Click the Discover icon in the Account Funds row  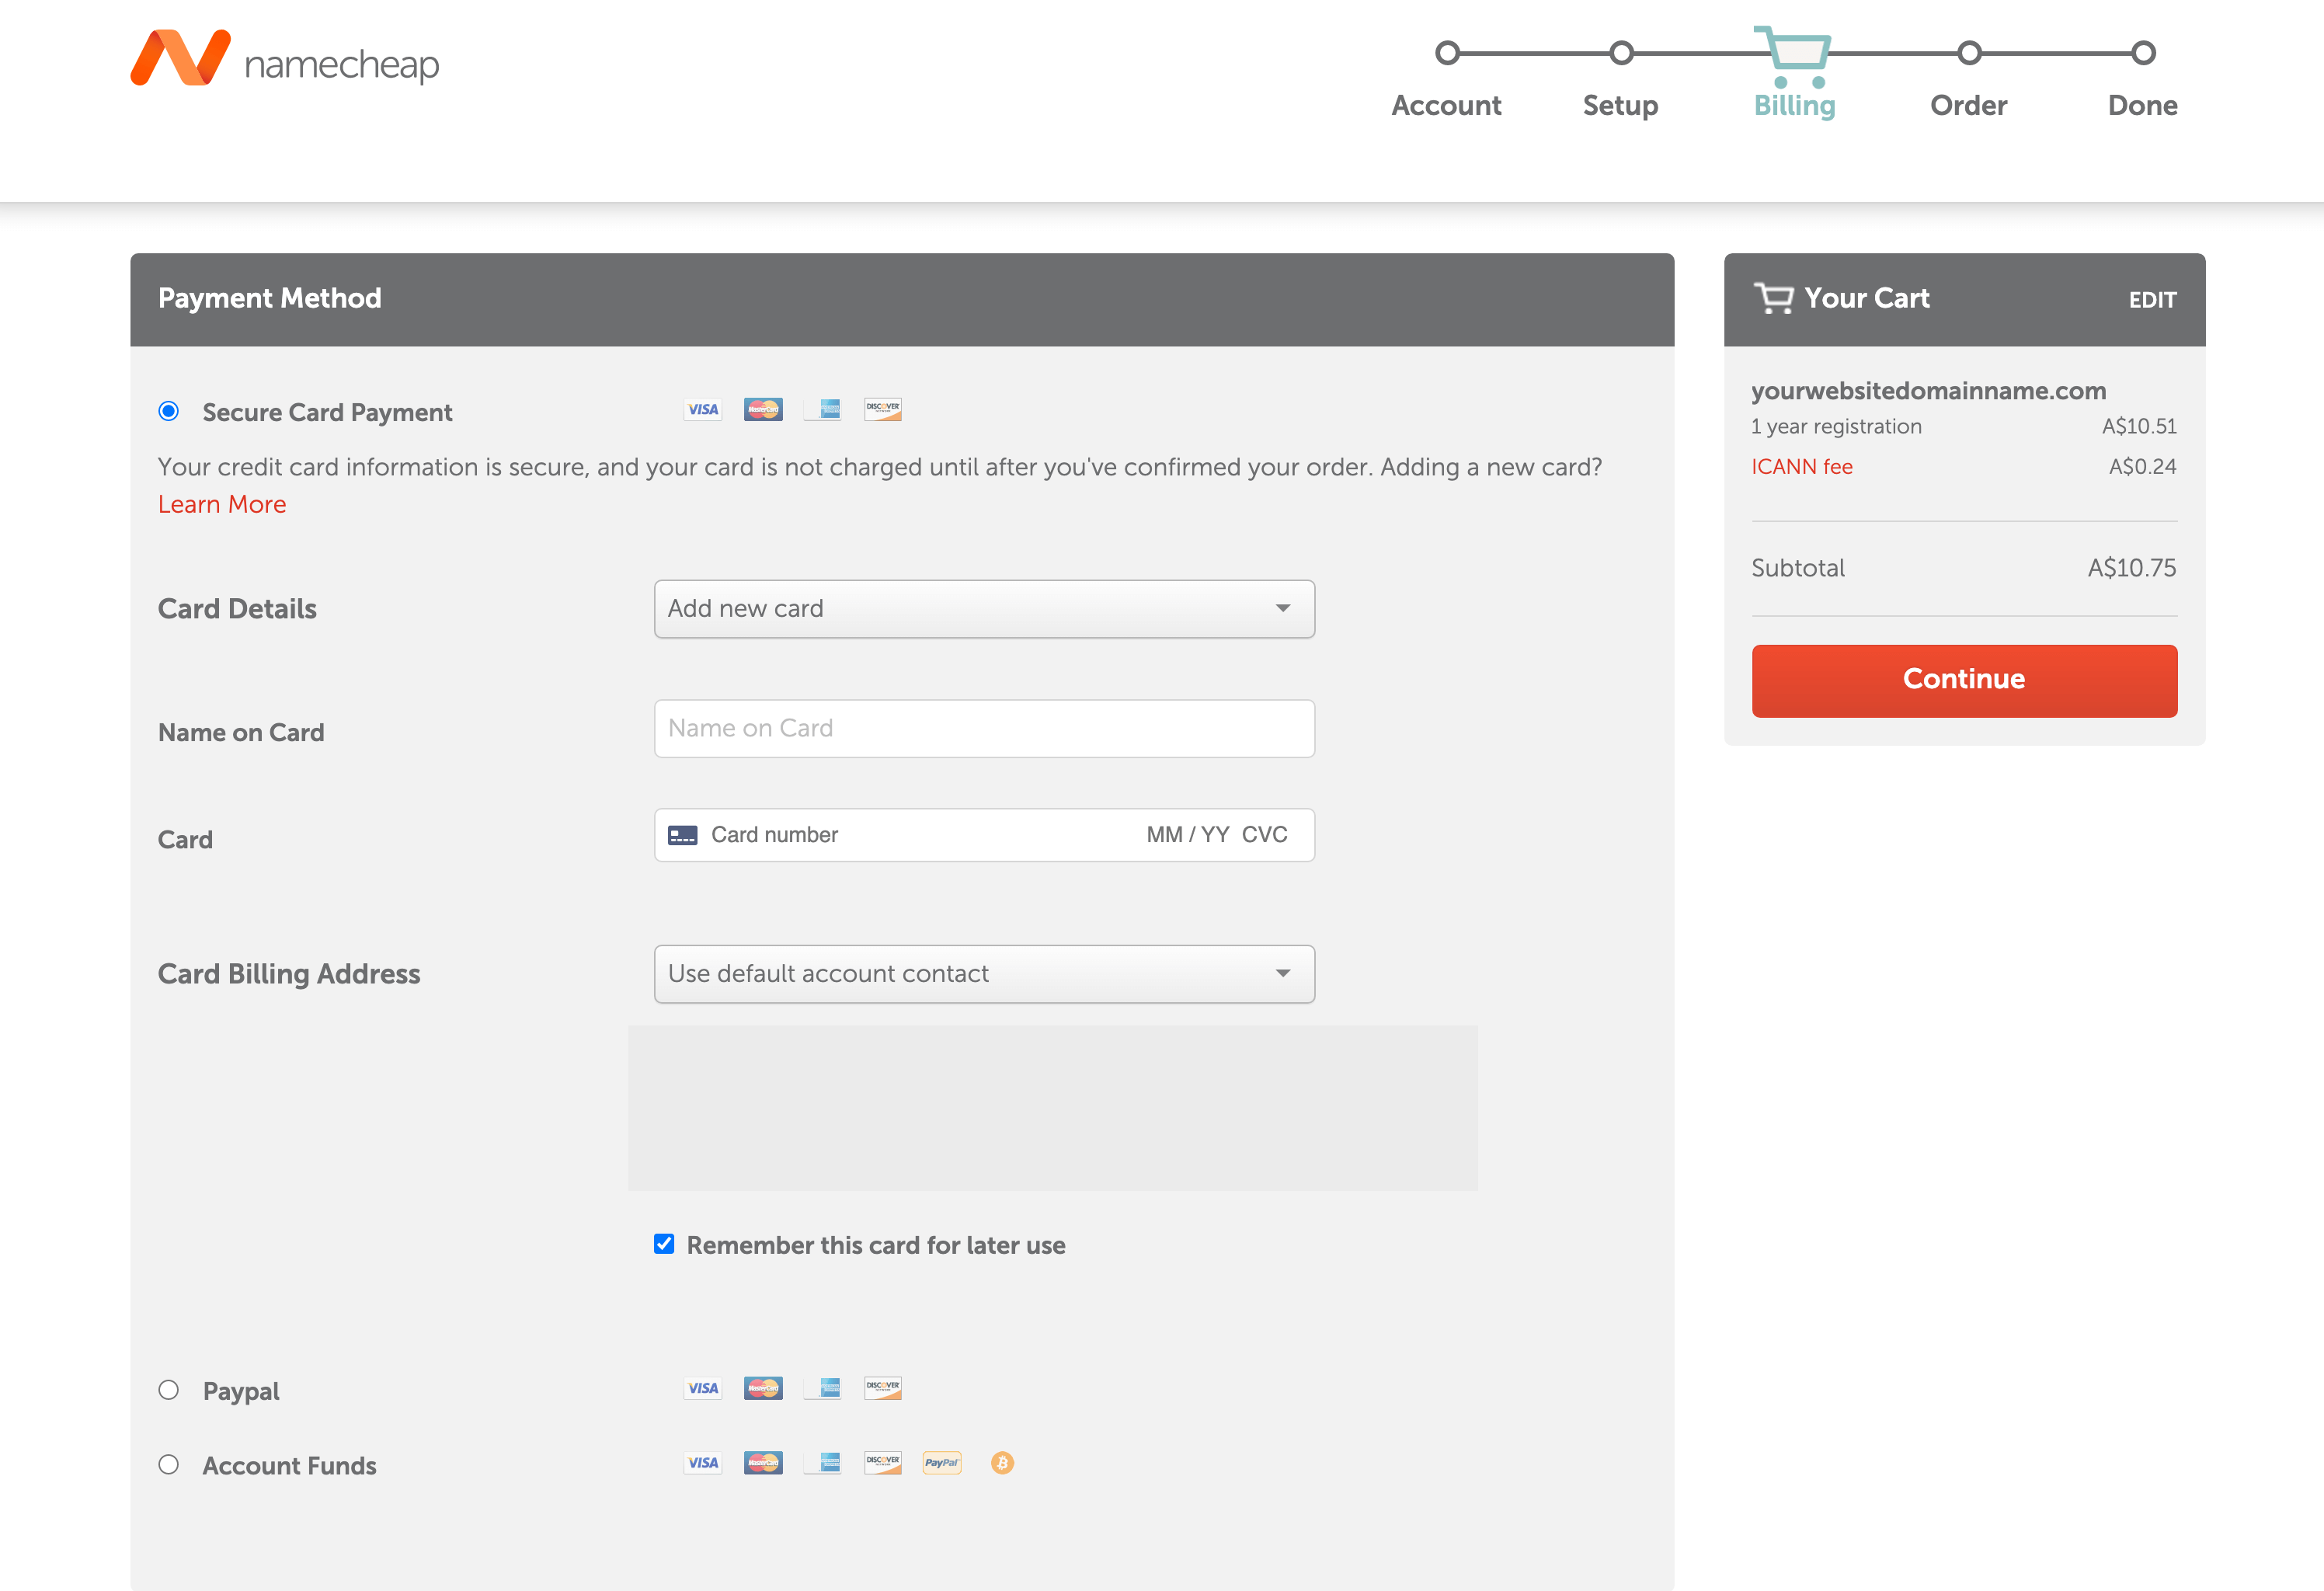tap(883, 1463)
